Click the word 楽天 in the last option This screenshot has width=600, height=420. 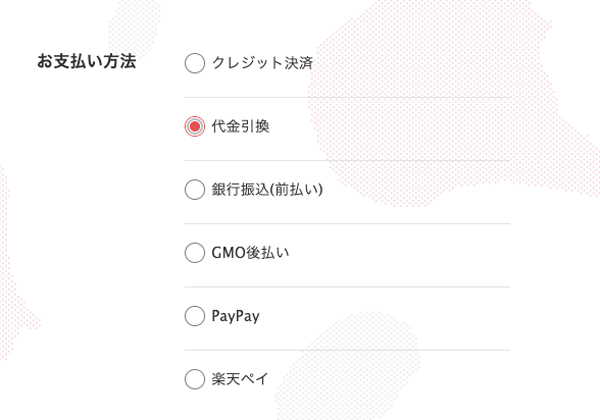[x=226, y=379]
